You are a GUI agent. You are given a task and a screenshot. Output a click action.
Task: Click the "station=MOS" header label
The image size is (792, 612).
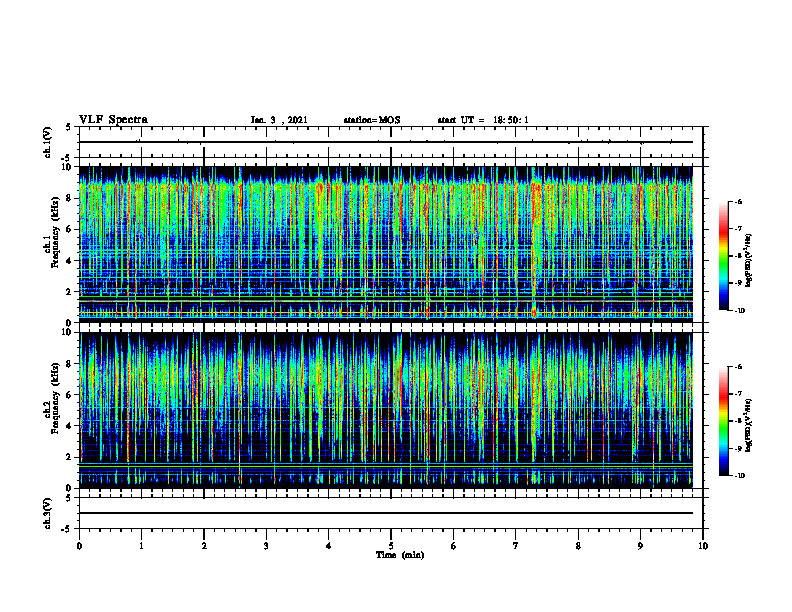[372, 120]
